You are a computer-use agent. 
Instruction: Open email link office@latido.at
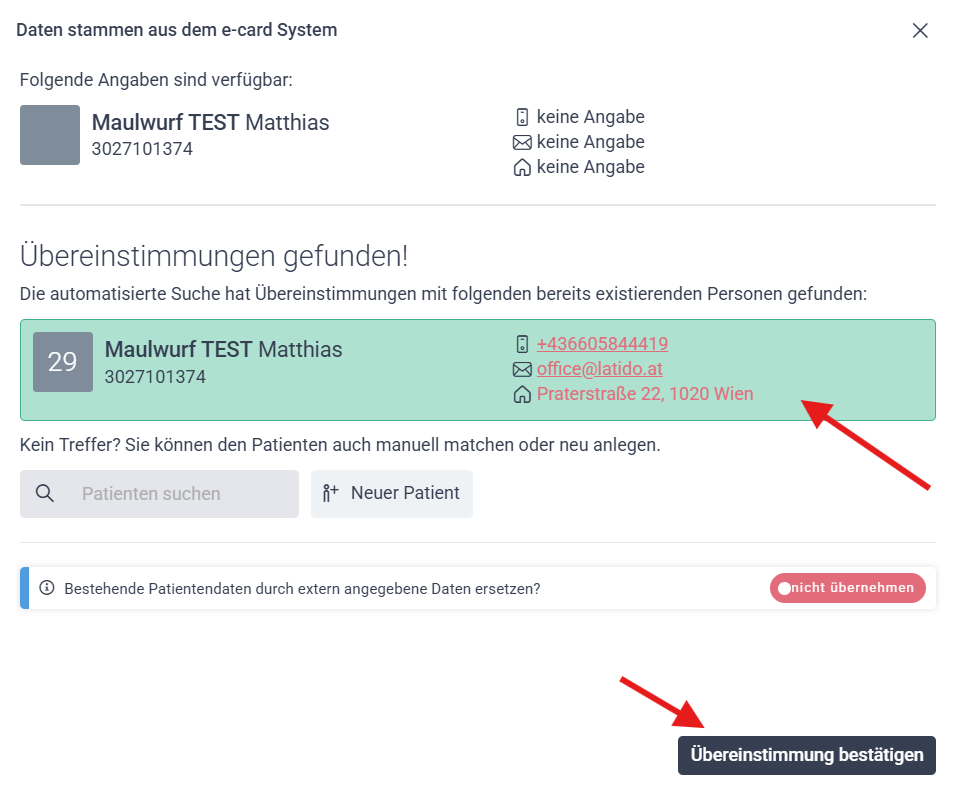click(x=599, y=369)
